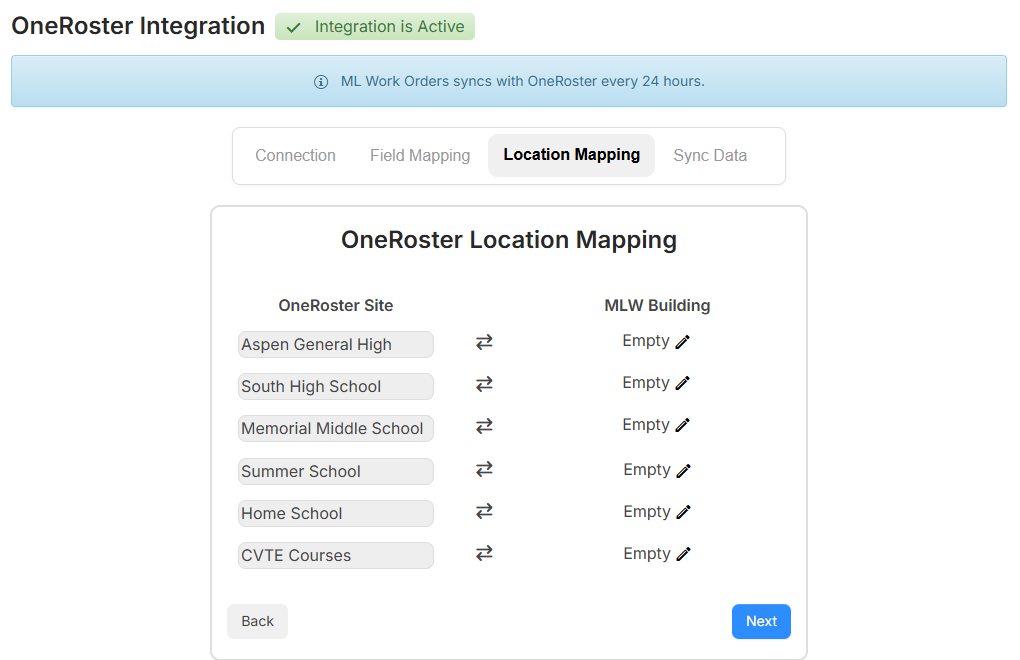
Task: Click the edit pencil next to Home School
Action: point(683,511)
